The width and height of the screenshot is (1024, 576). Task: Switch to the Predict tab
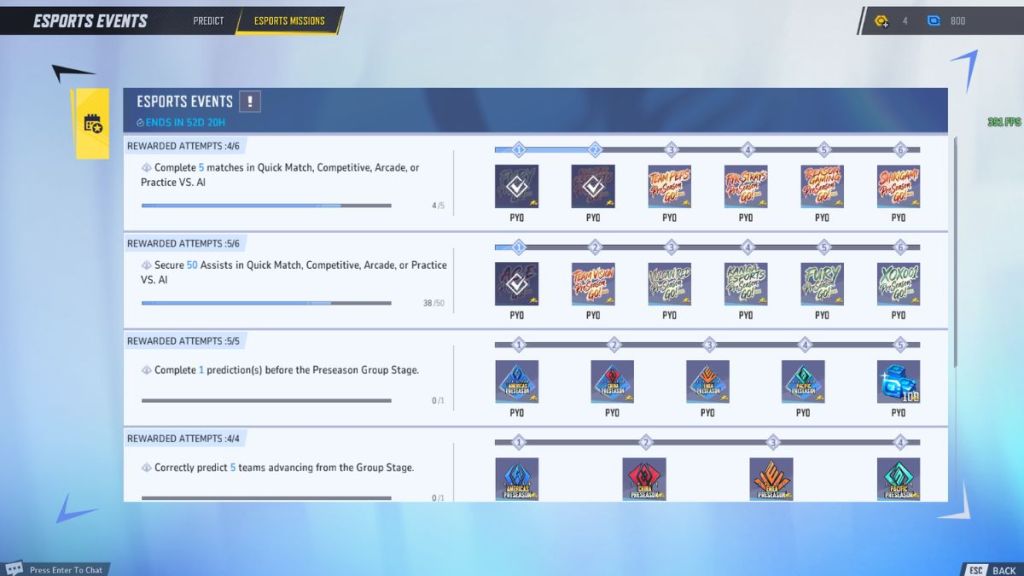(208, 21)
